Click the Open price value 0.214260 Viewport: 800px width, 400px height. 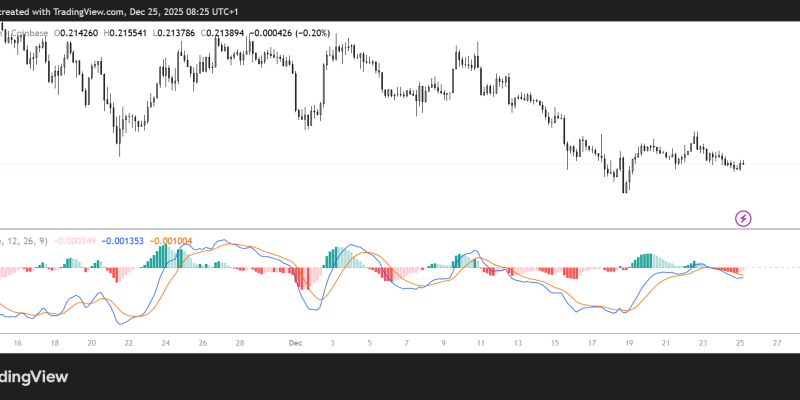point(79,33)
